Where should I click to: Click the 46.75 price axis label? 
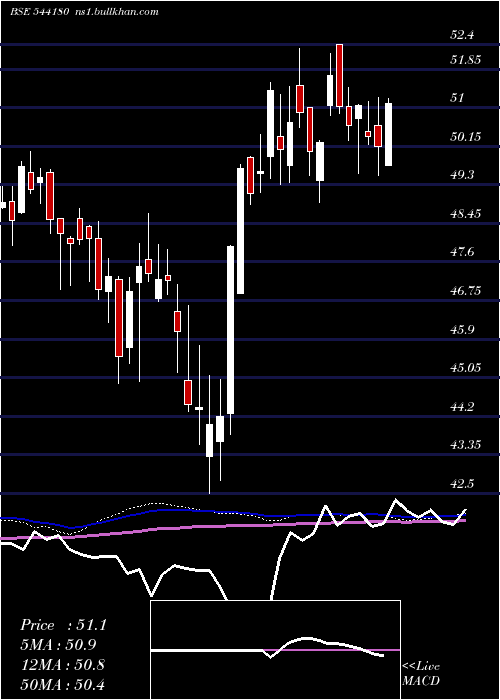pyautogui.click(x=466, y=291)
